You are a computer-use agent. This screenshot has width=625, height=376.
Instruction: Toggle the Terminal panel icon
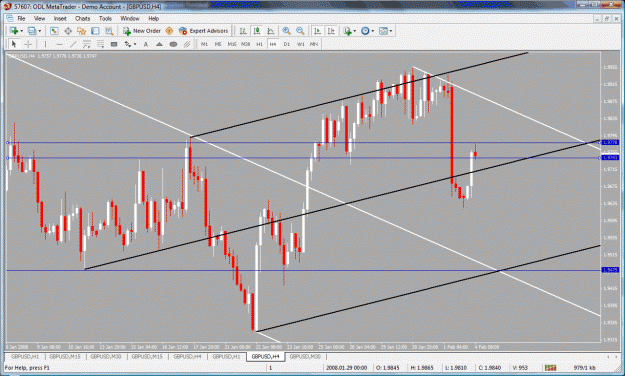(95, 31)
